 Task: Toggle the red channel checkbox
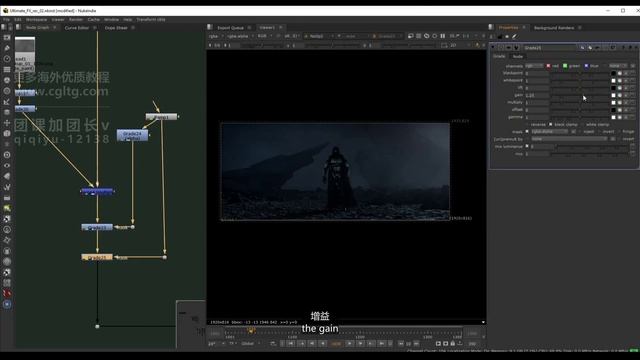pyautogui.click(x=548, y=66)
